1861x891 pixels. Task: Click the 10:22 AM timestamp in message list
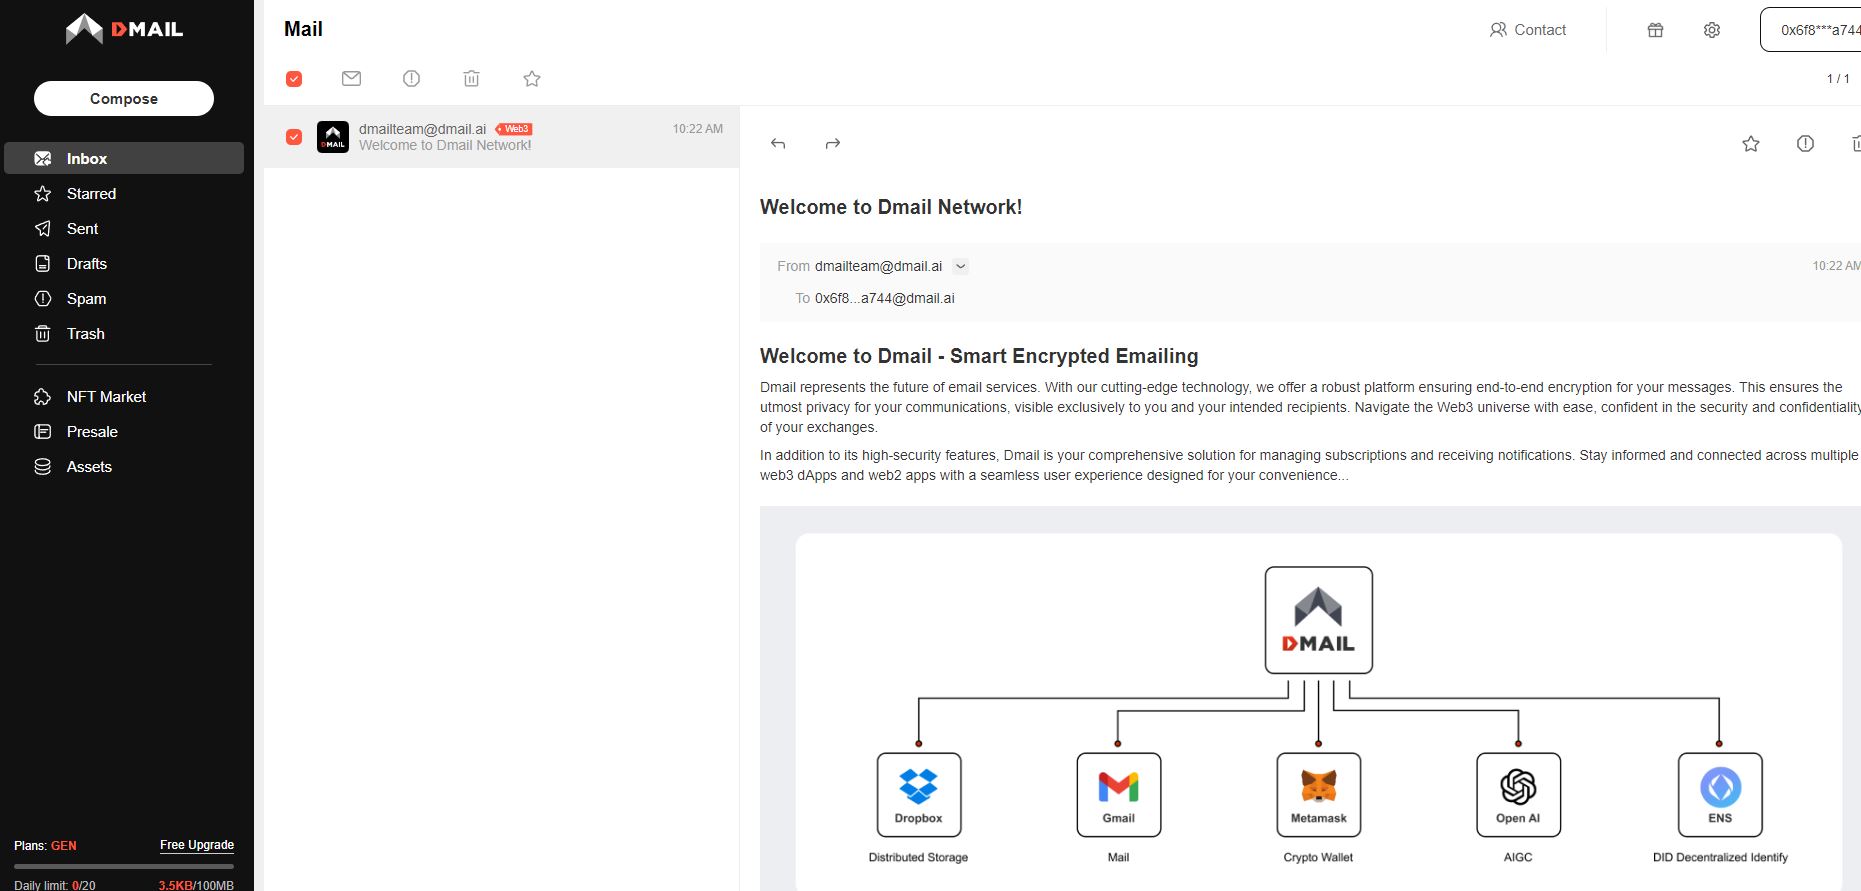(x=698, y=129)
